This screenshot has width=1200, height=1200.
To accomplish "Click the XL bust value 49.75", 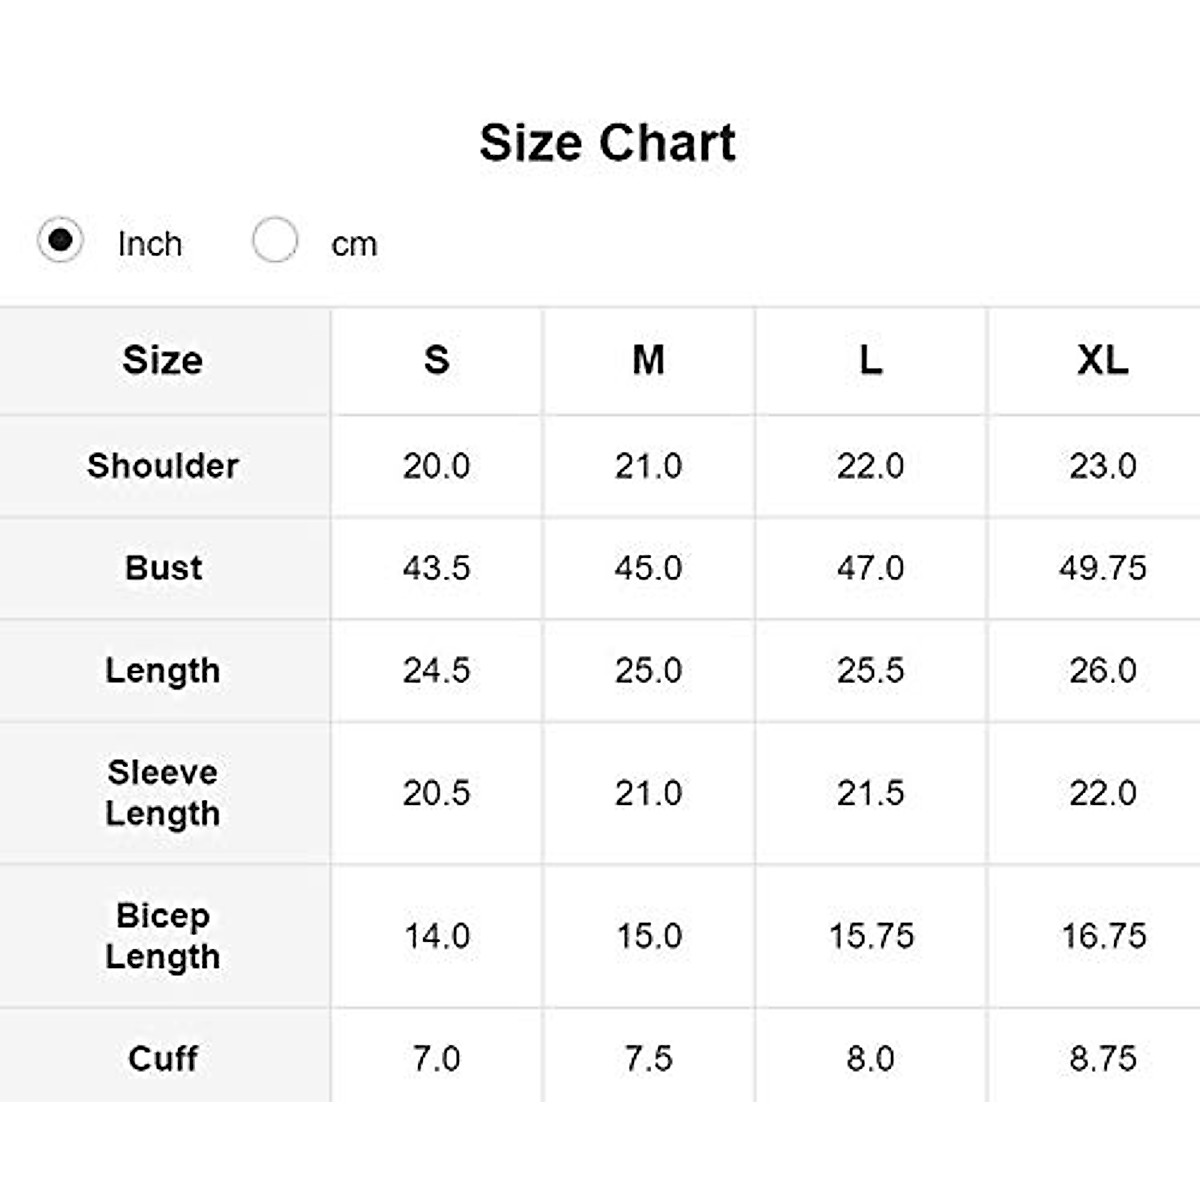I will click(1102, 568).
